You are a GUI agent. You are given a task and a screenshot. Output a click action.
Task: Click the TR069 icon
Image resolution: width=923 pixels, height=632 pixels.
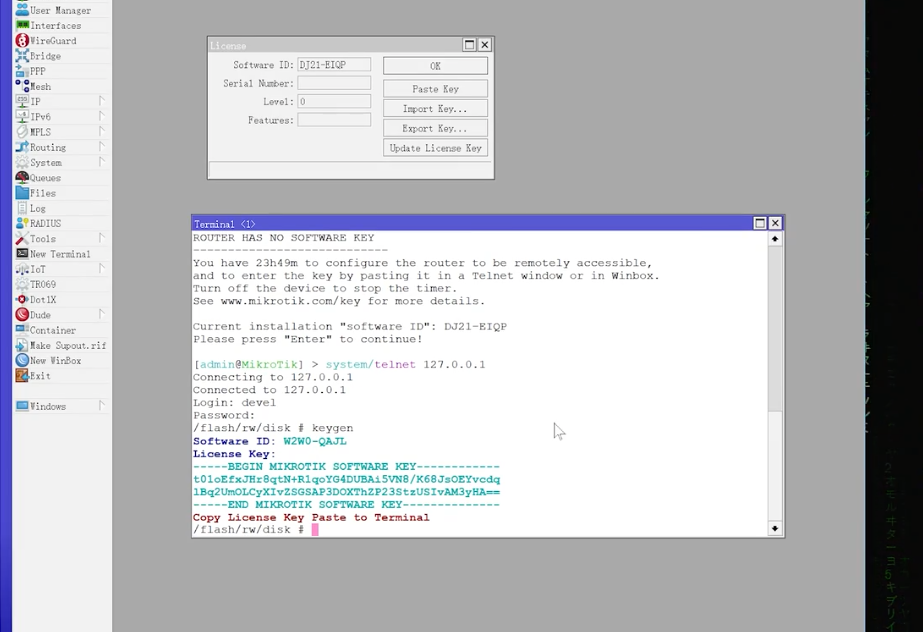pos(22,284)
